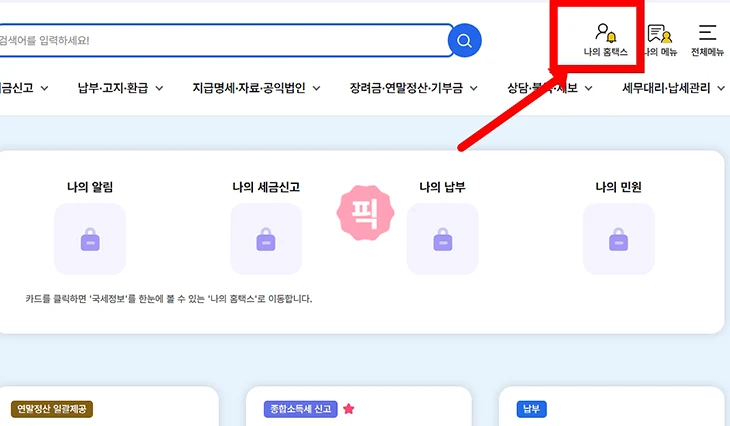Click the blue 납부 tag
Viewport: 730px width, 426px height.
(x=530, y=409)
